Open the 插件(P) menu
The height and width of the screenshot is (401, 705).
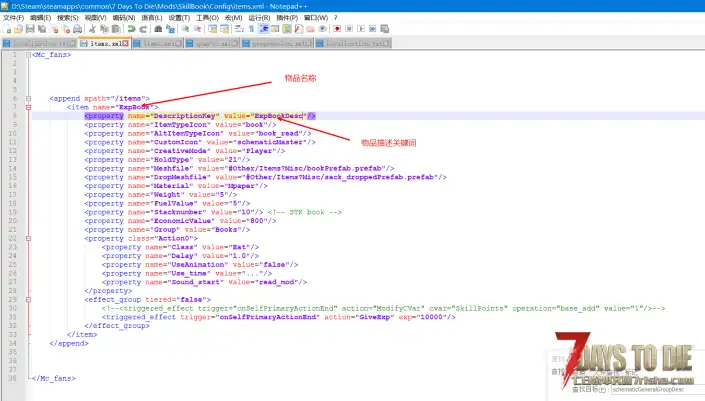pos(287,18)
